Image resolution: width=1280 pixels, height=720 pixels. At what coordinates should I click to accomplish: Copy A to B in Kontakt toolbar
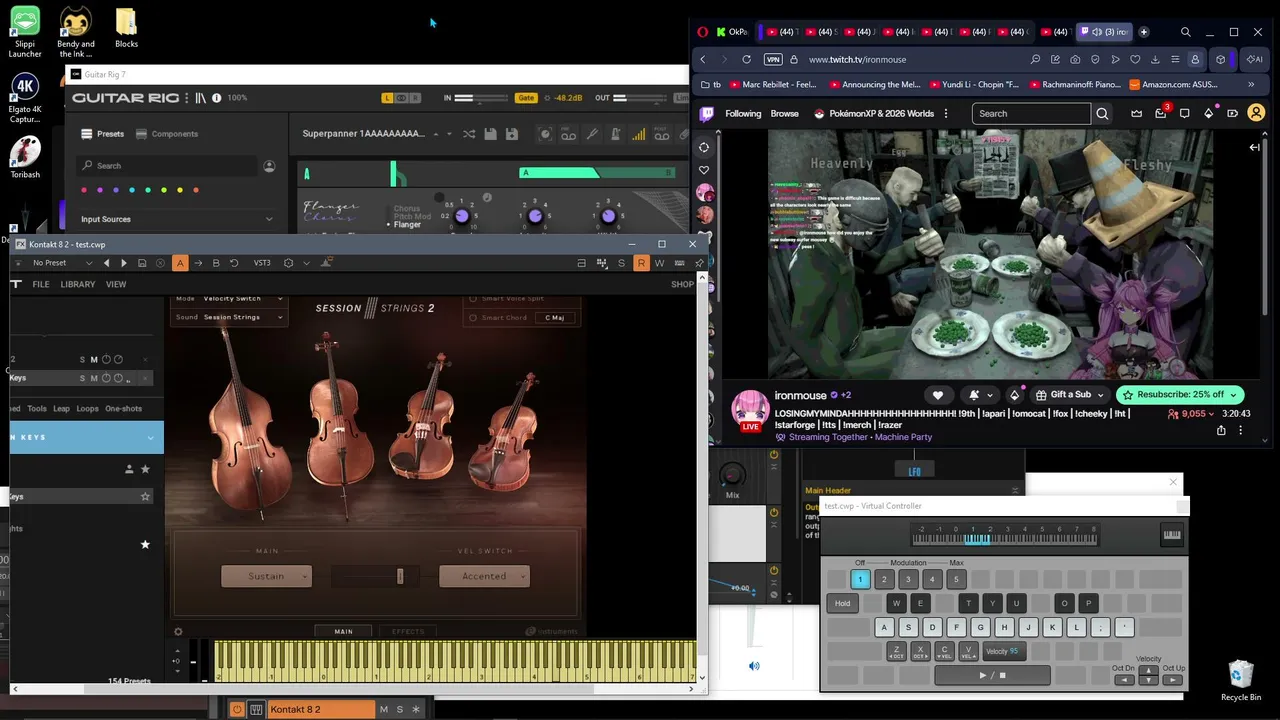[198, 263]
